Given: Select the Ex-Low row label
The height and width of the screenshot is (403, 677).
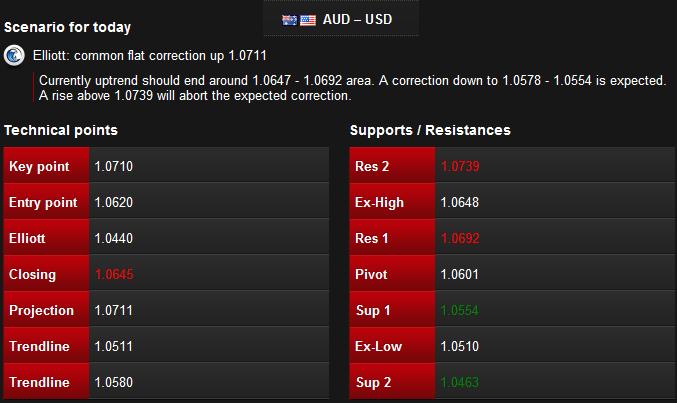Looking at the screenshot, I should click(378, 346).
